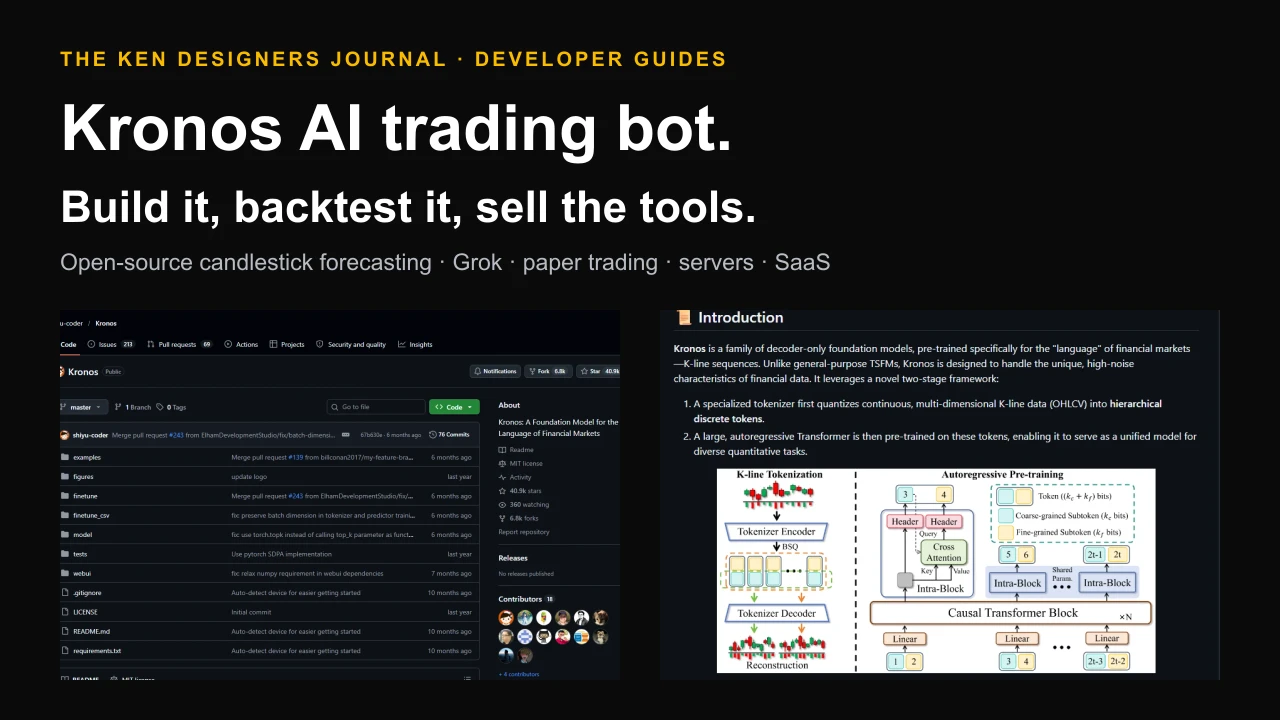Open the model folder
1280x720 pixels.
pyautogui.click(x=82, y=535)
